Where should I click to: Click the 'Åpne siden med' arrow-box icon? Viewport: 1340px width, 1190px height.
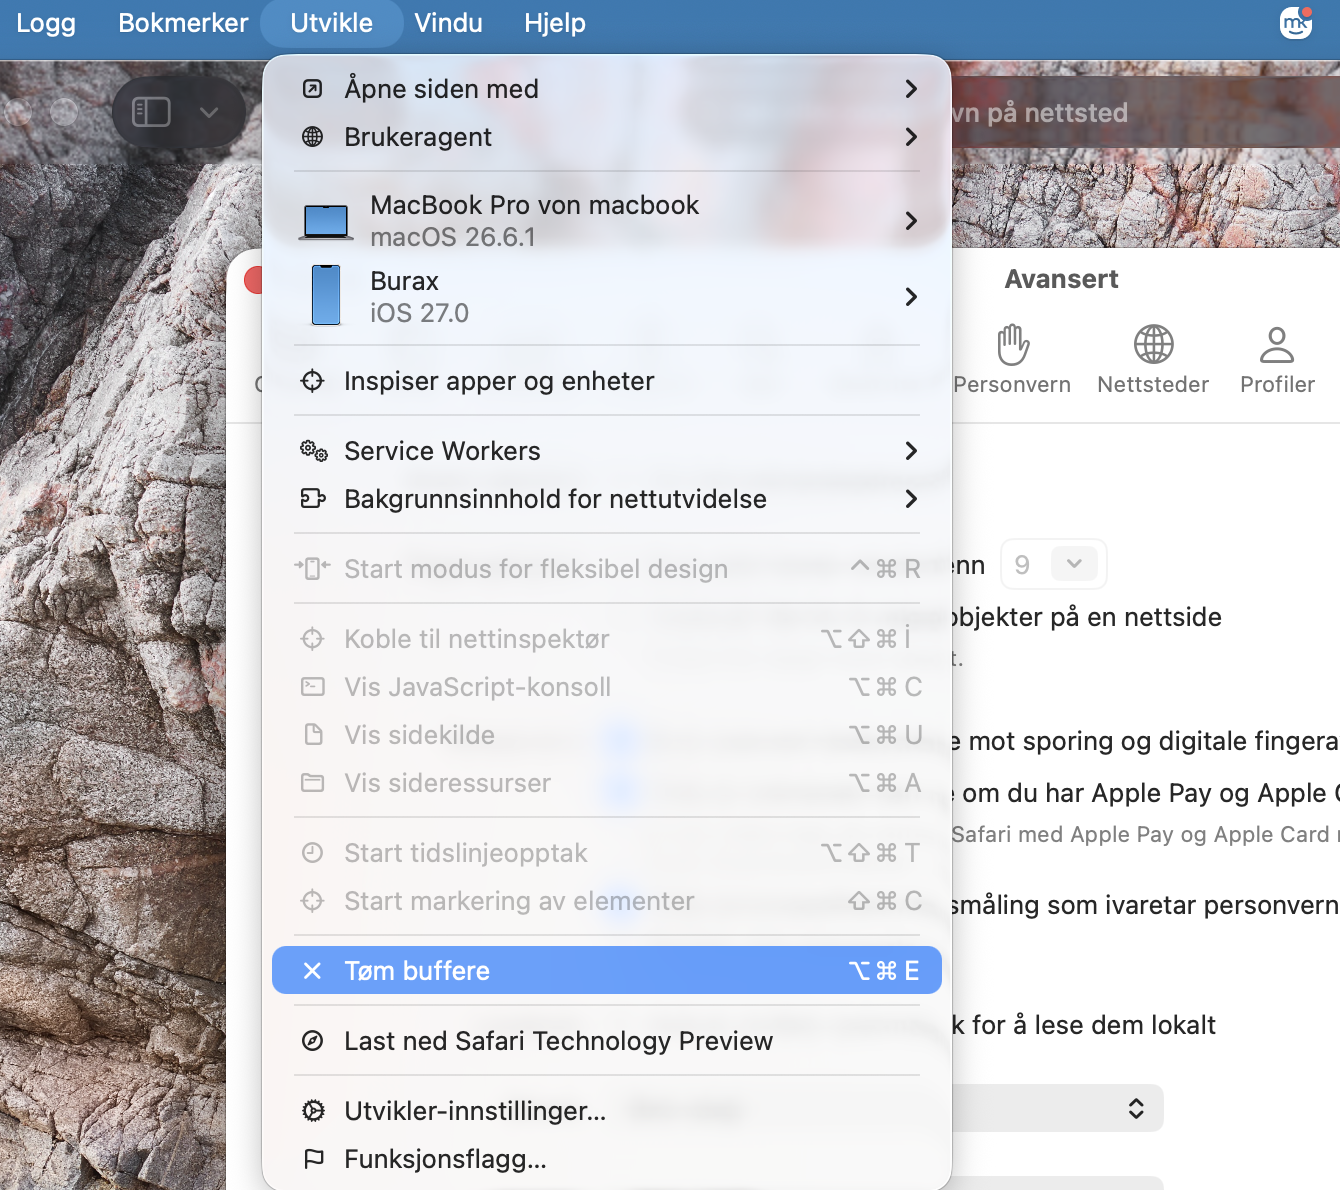313,89
